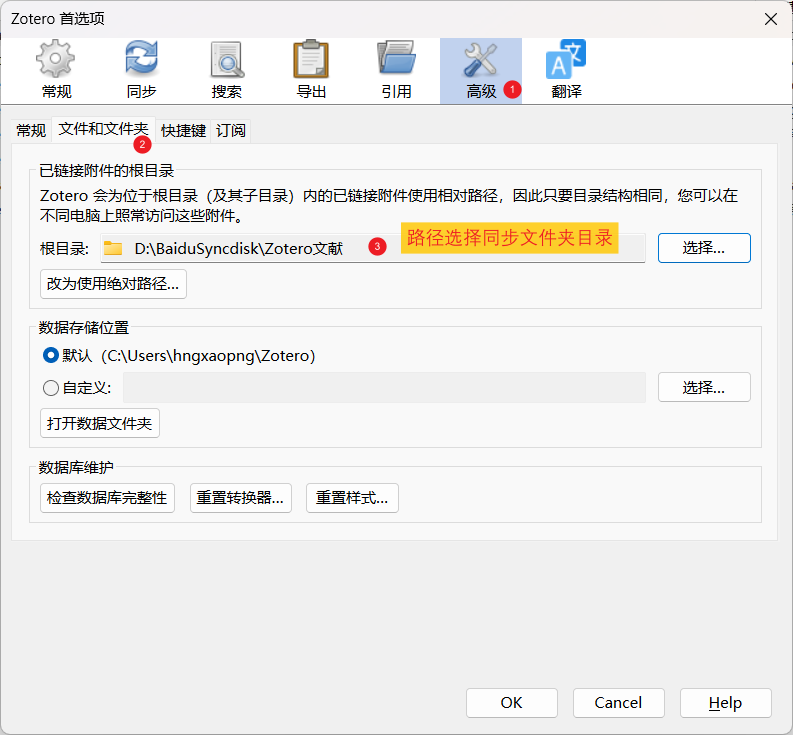This screenshot has width=793, height=735.
Task: Close the Zotero 首选项 window
Action: coord(771,19)
